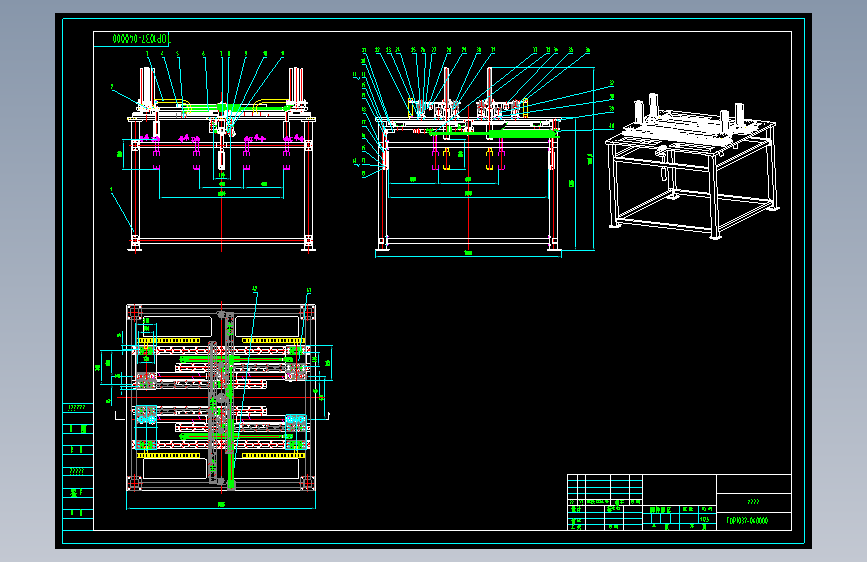Click the rotated drawing number text in the top-left box
The image size is (867, 562).
(x=140, y=39)
